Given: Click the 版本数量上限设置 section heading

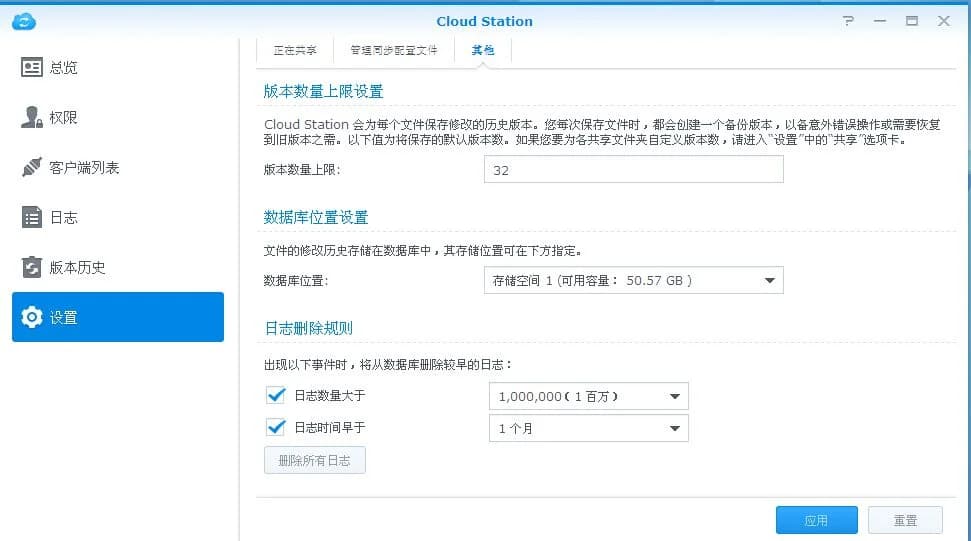Looking at the screenshot, I should [323, 92].
